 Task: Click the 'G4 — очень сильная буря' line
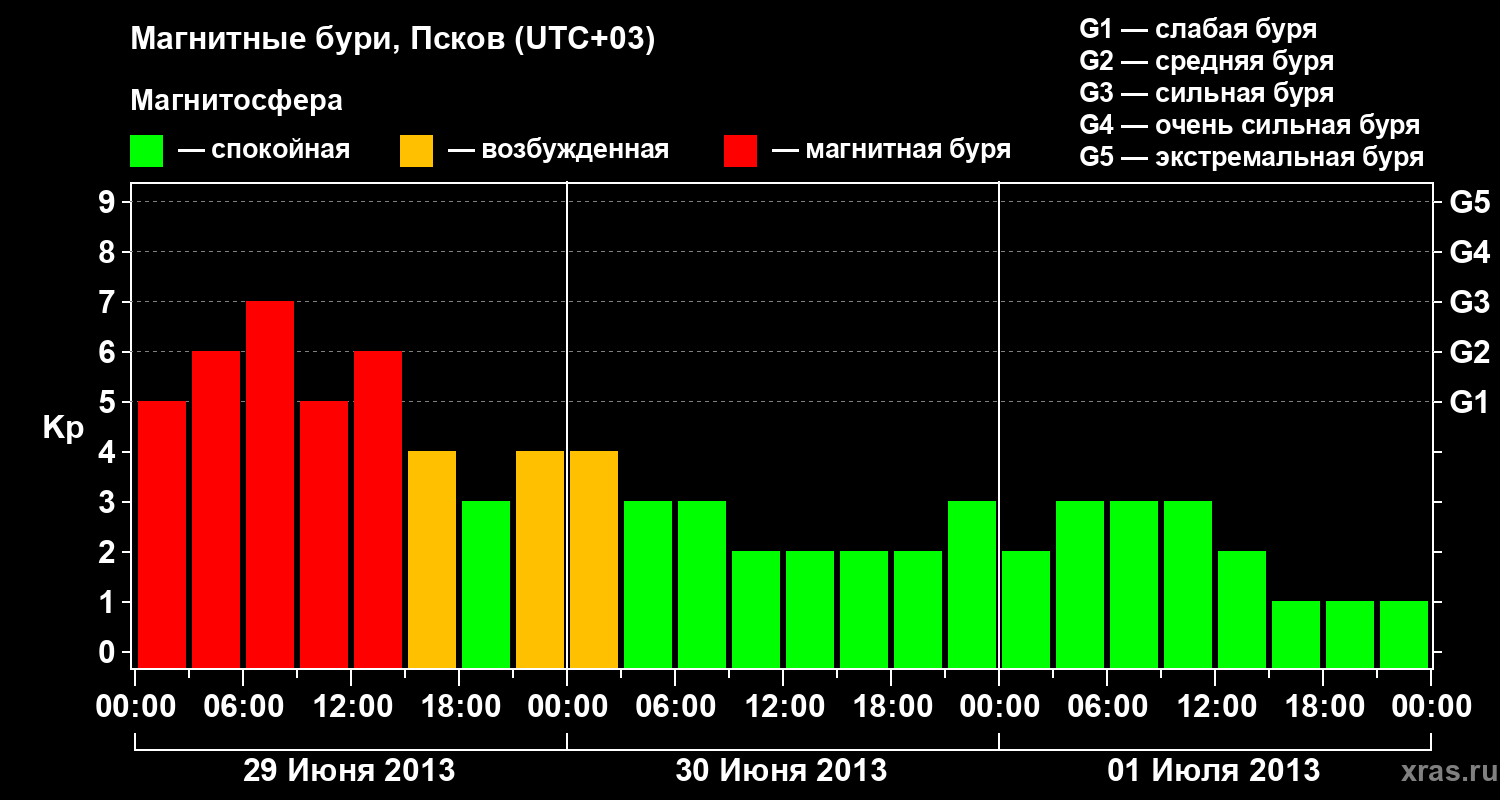[x=1250, y=125]
